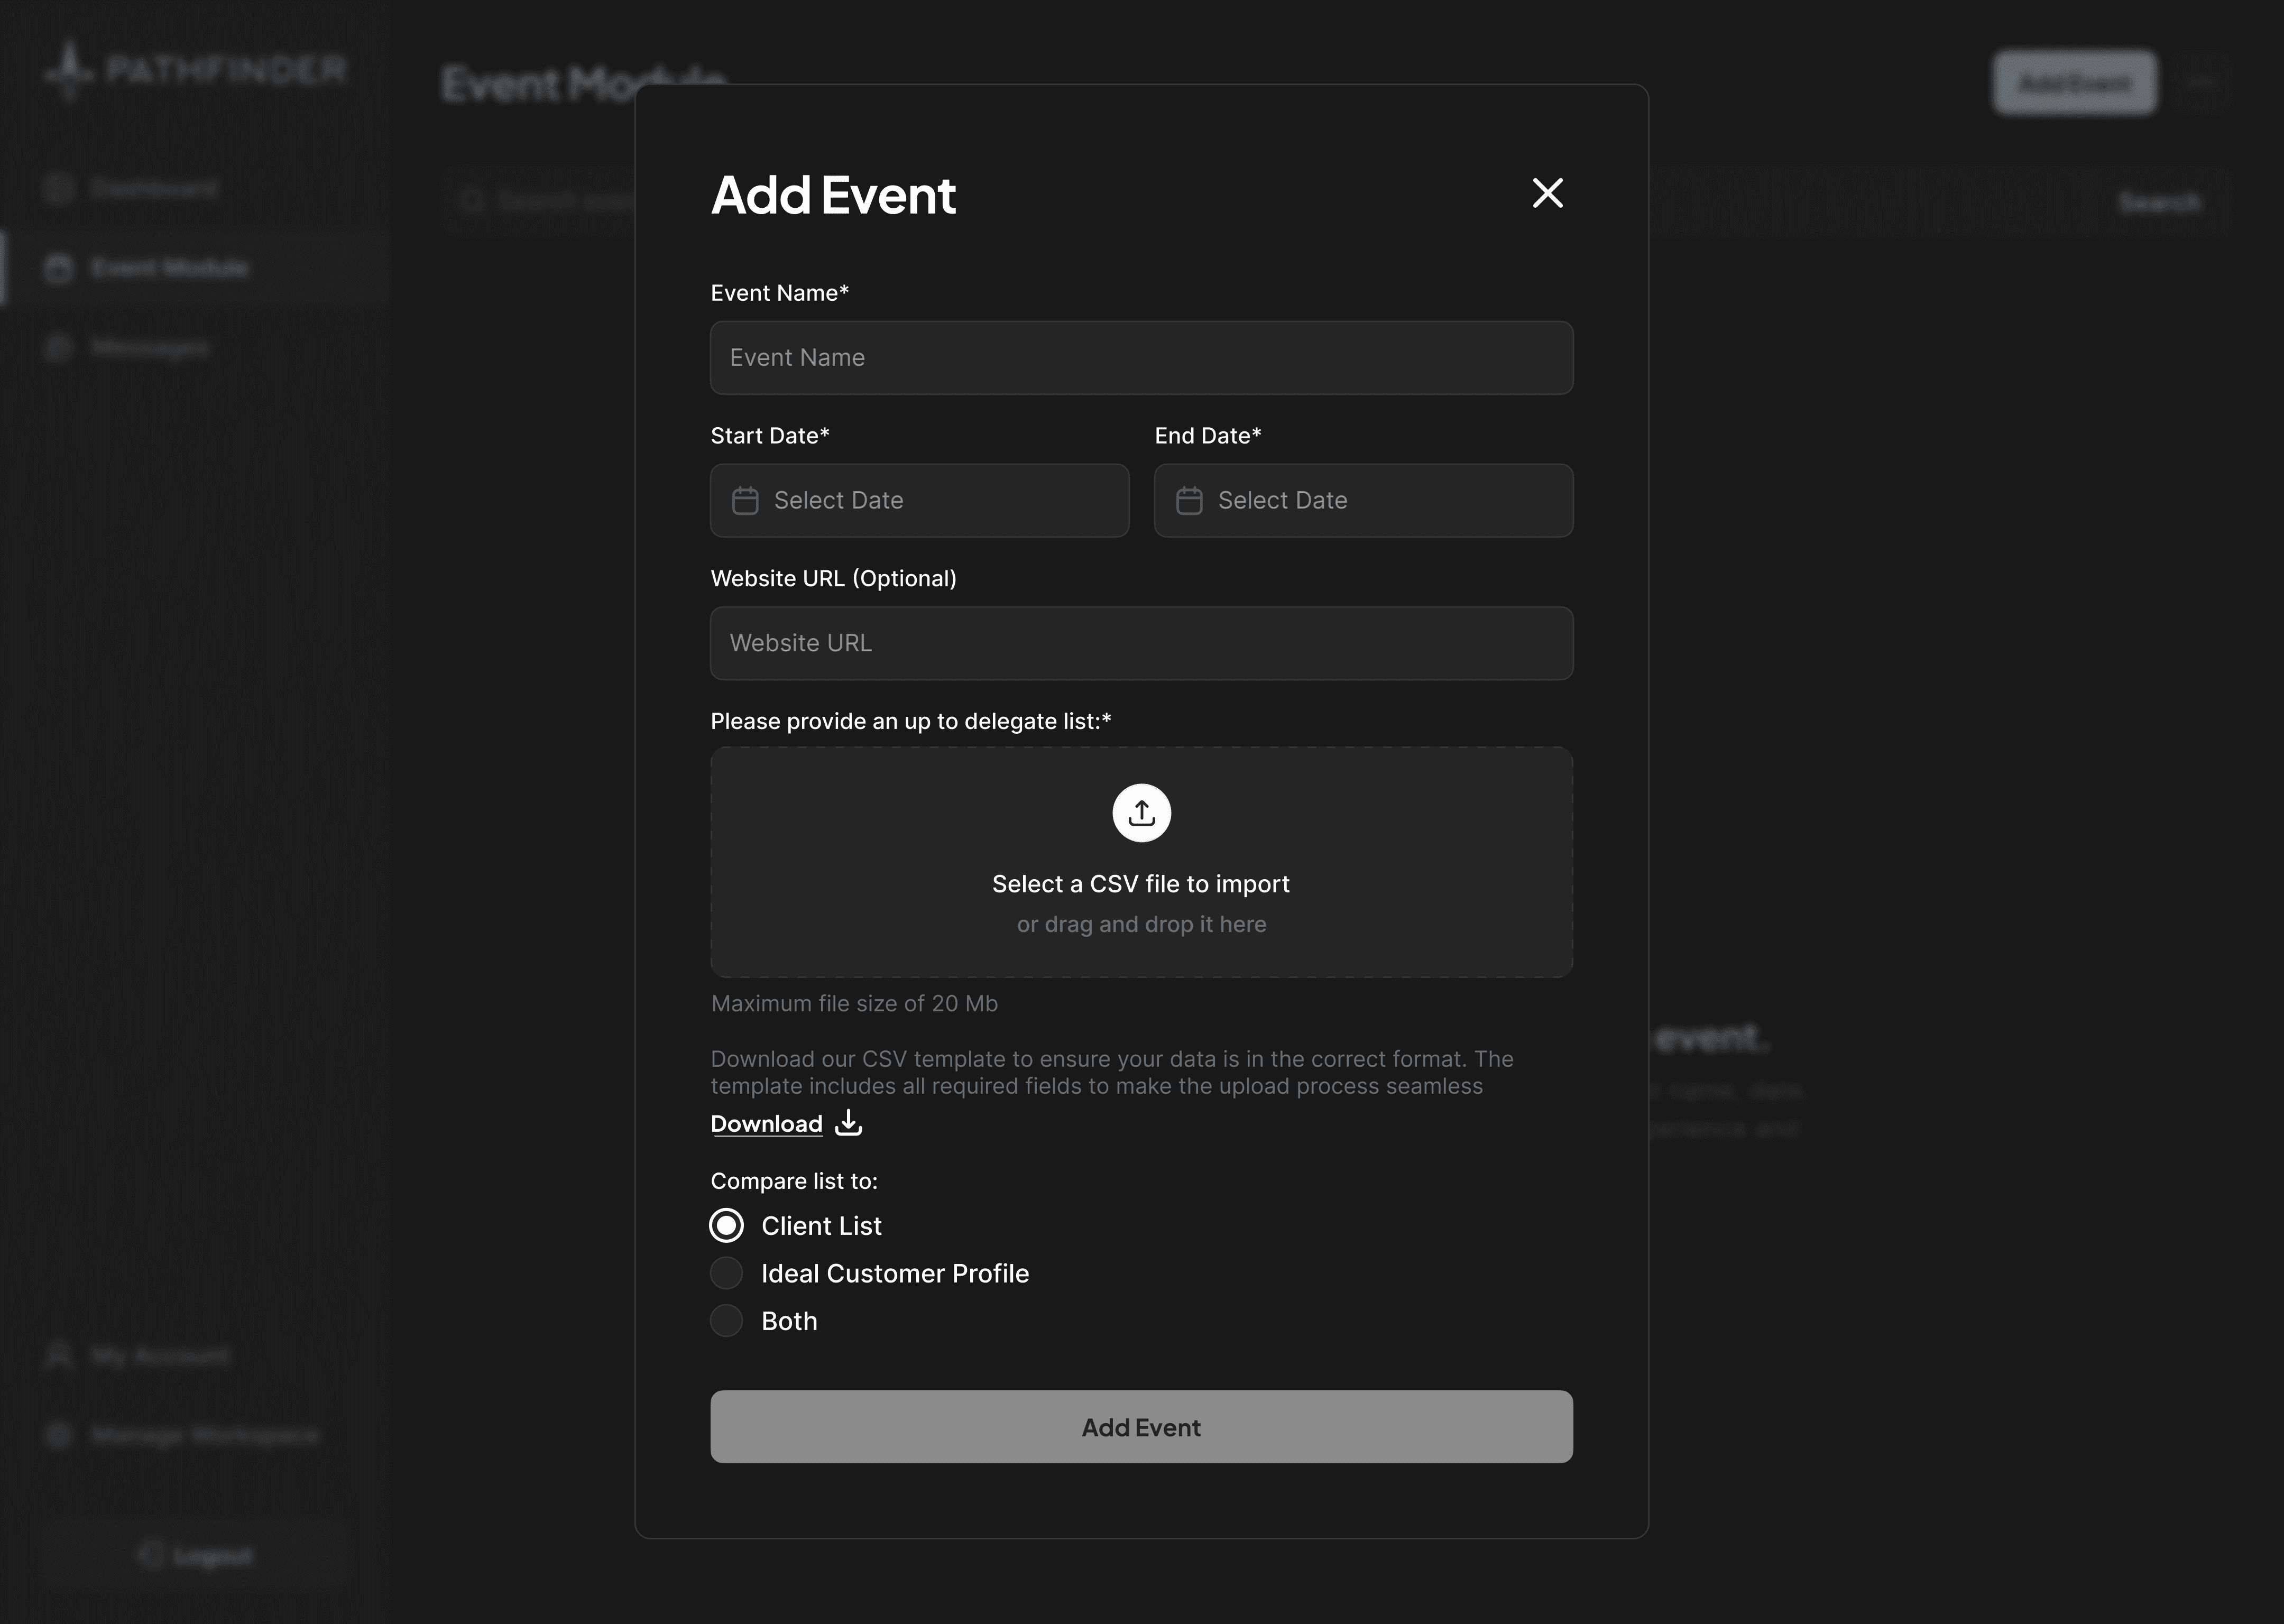Click the calendar icon in Start Date
2284x1624 pixels.
745,500
